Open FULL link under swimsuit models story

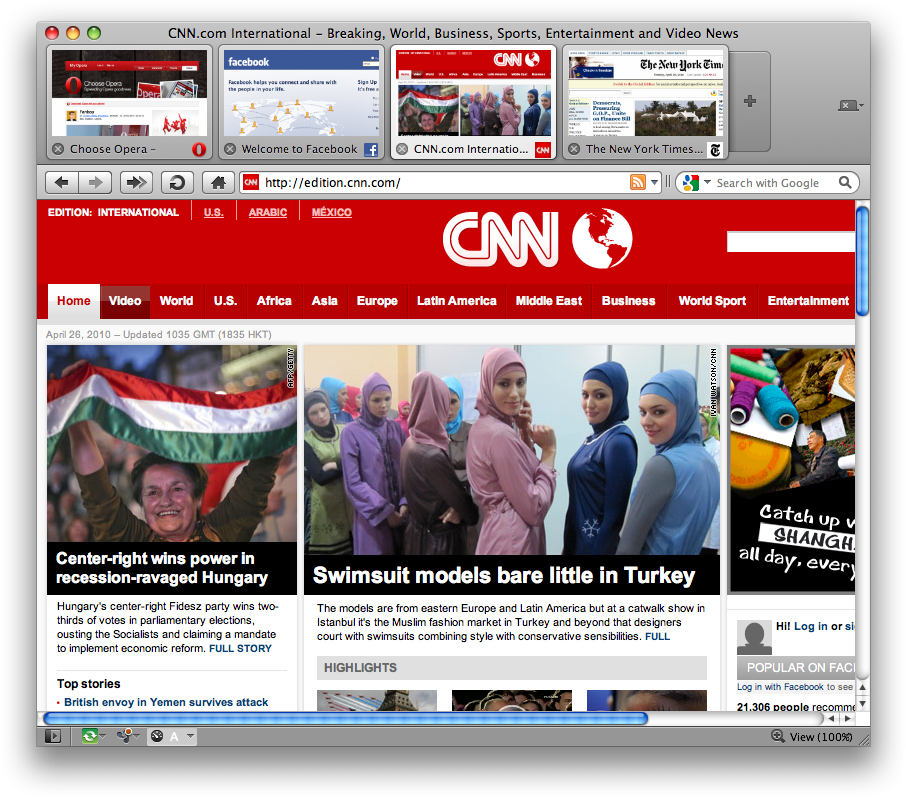coord(658,636)
